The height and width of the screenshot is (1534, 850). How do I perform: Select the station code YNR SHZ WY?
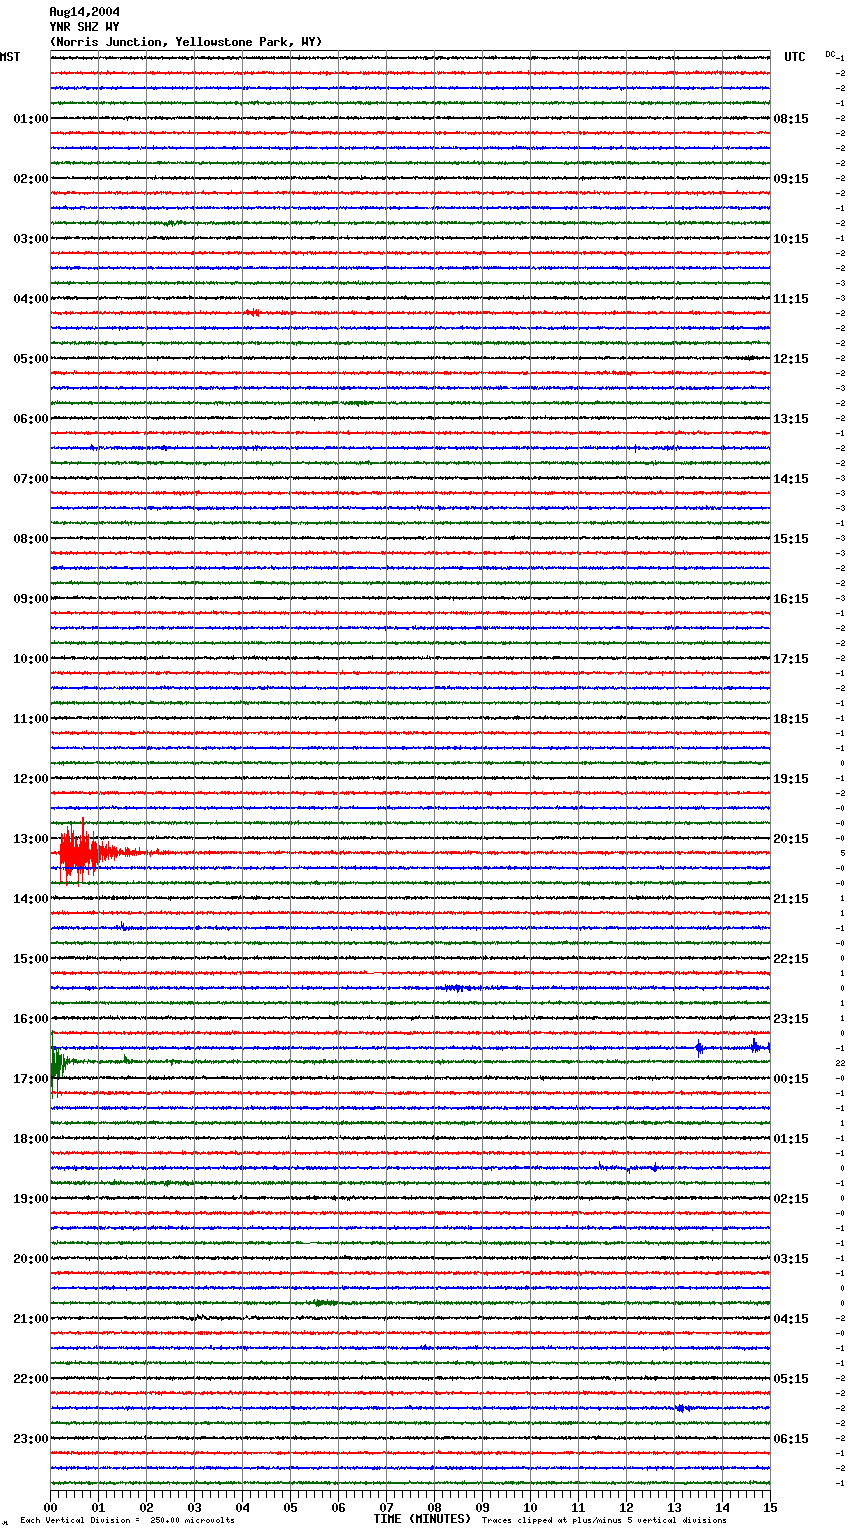point(84,27)
